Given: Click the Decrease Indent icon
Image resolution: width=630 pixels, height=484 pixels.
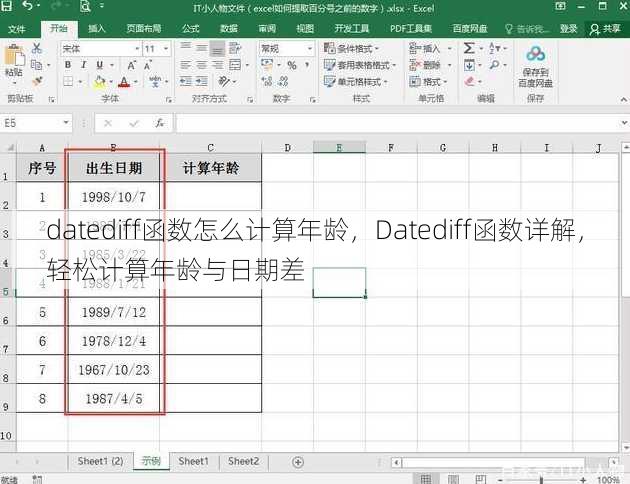Looking at the screenshot, I should [186, 82].
